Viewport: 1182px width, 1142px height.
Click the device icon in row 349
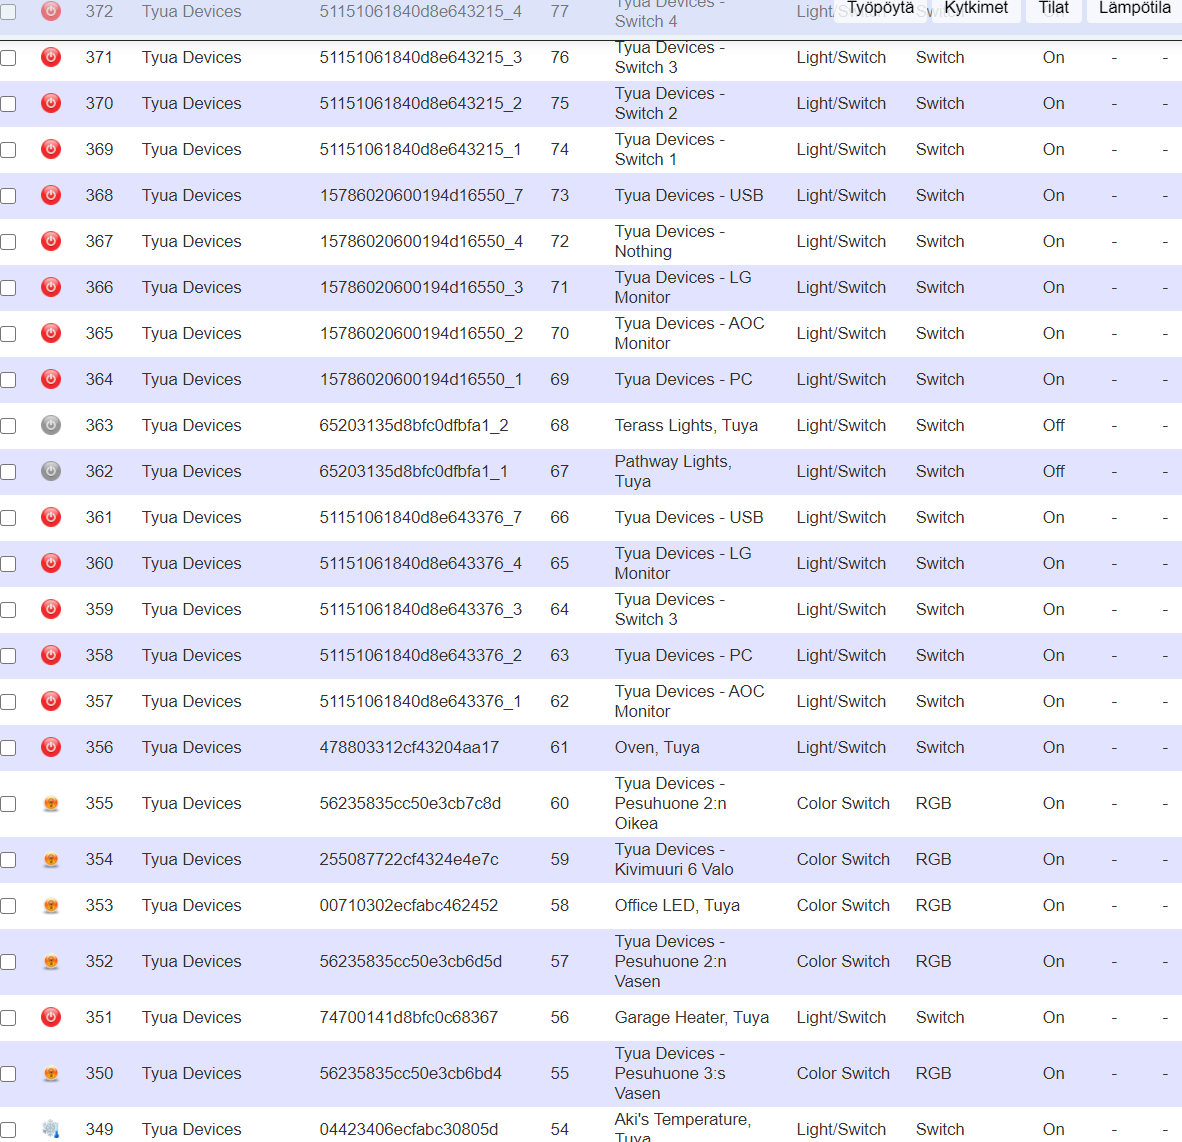click(x=51, y=1128)
